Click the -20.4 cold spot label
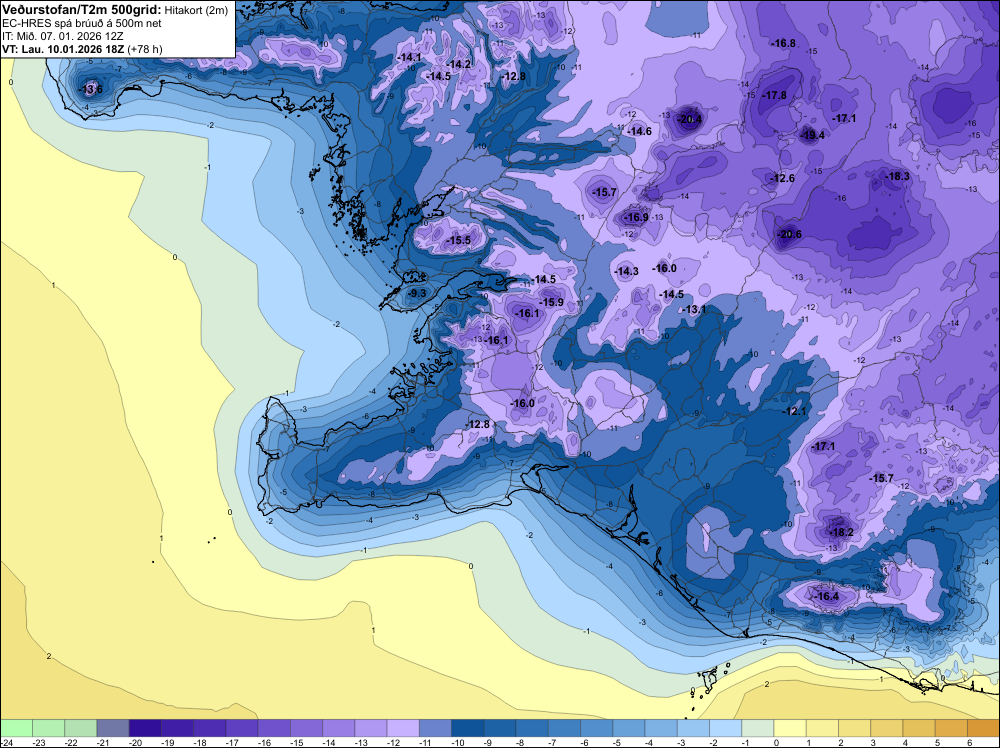The height and width of the screenshot is (748, 1000). [x=689, y=119]
